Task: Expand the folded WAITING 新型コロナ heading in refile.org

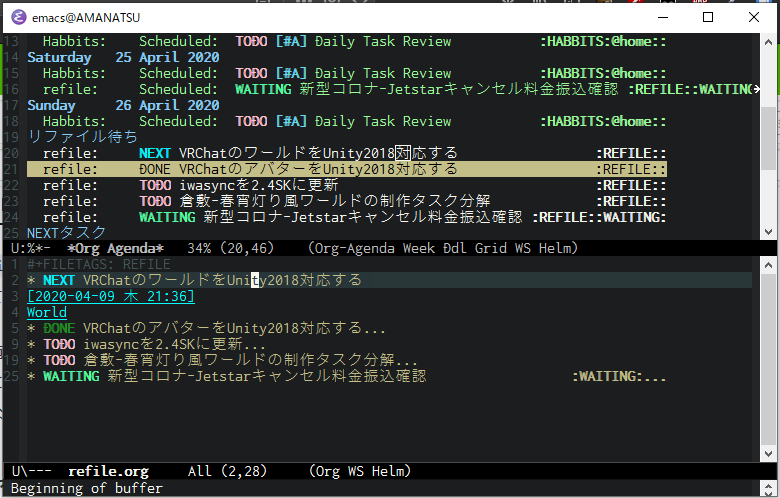Action: tap(347, 376)
